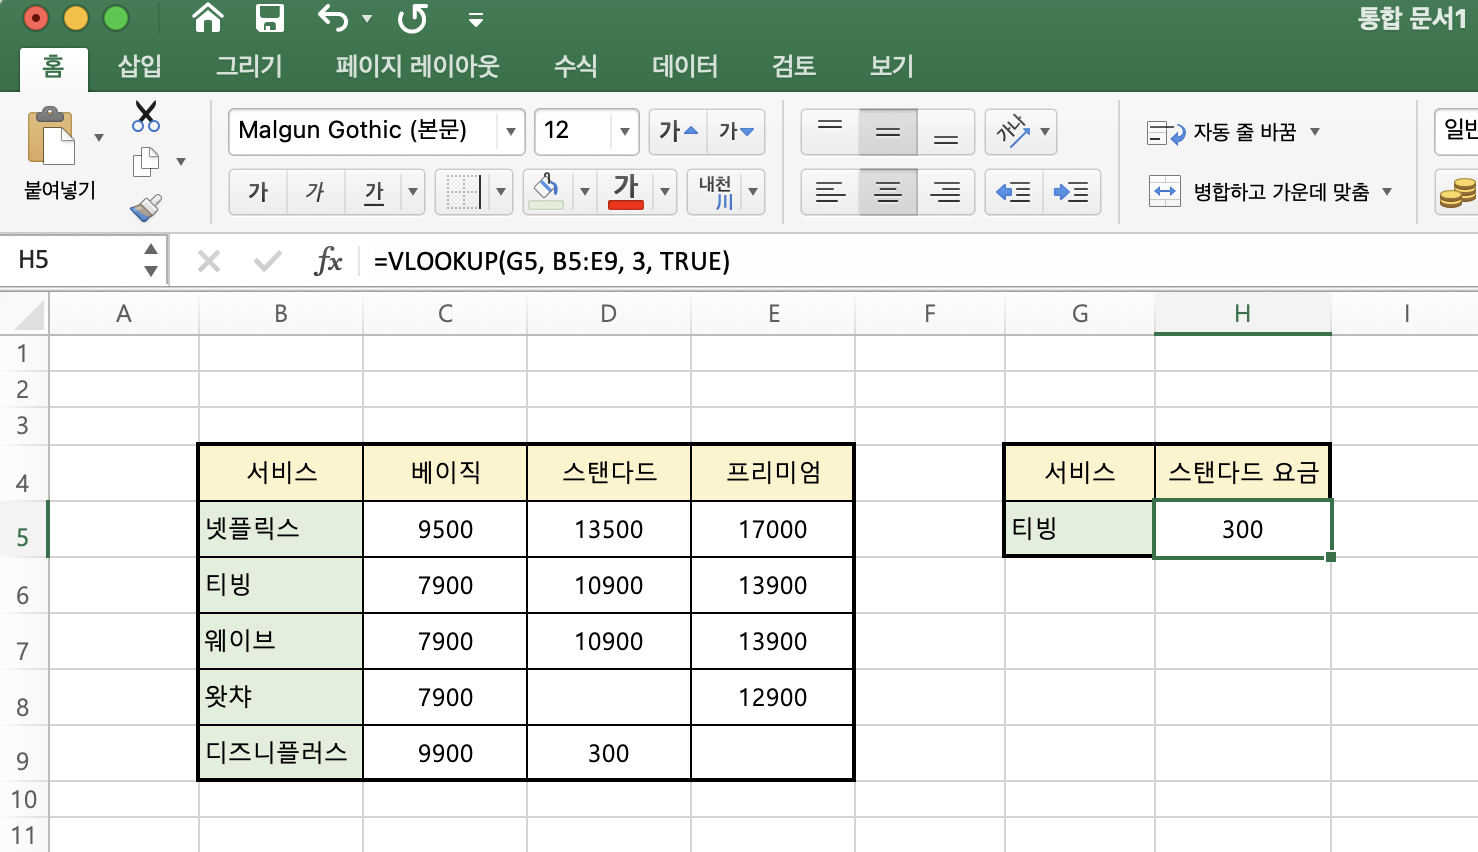The height and width of the screenshot is (852, 1478).
Task: Undo the last action
Action: 333,18
